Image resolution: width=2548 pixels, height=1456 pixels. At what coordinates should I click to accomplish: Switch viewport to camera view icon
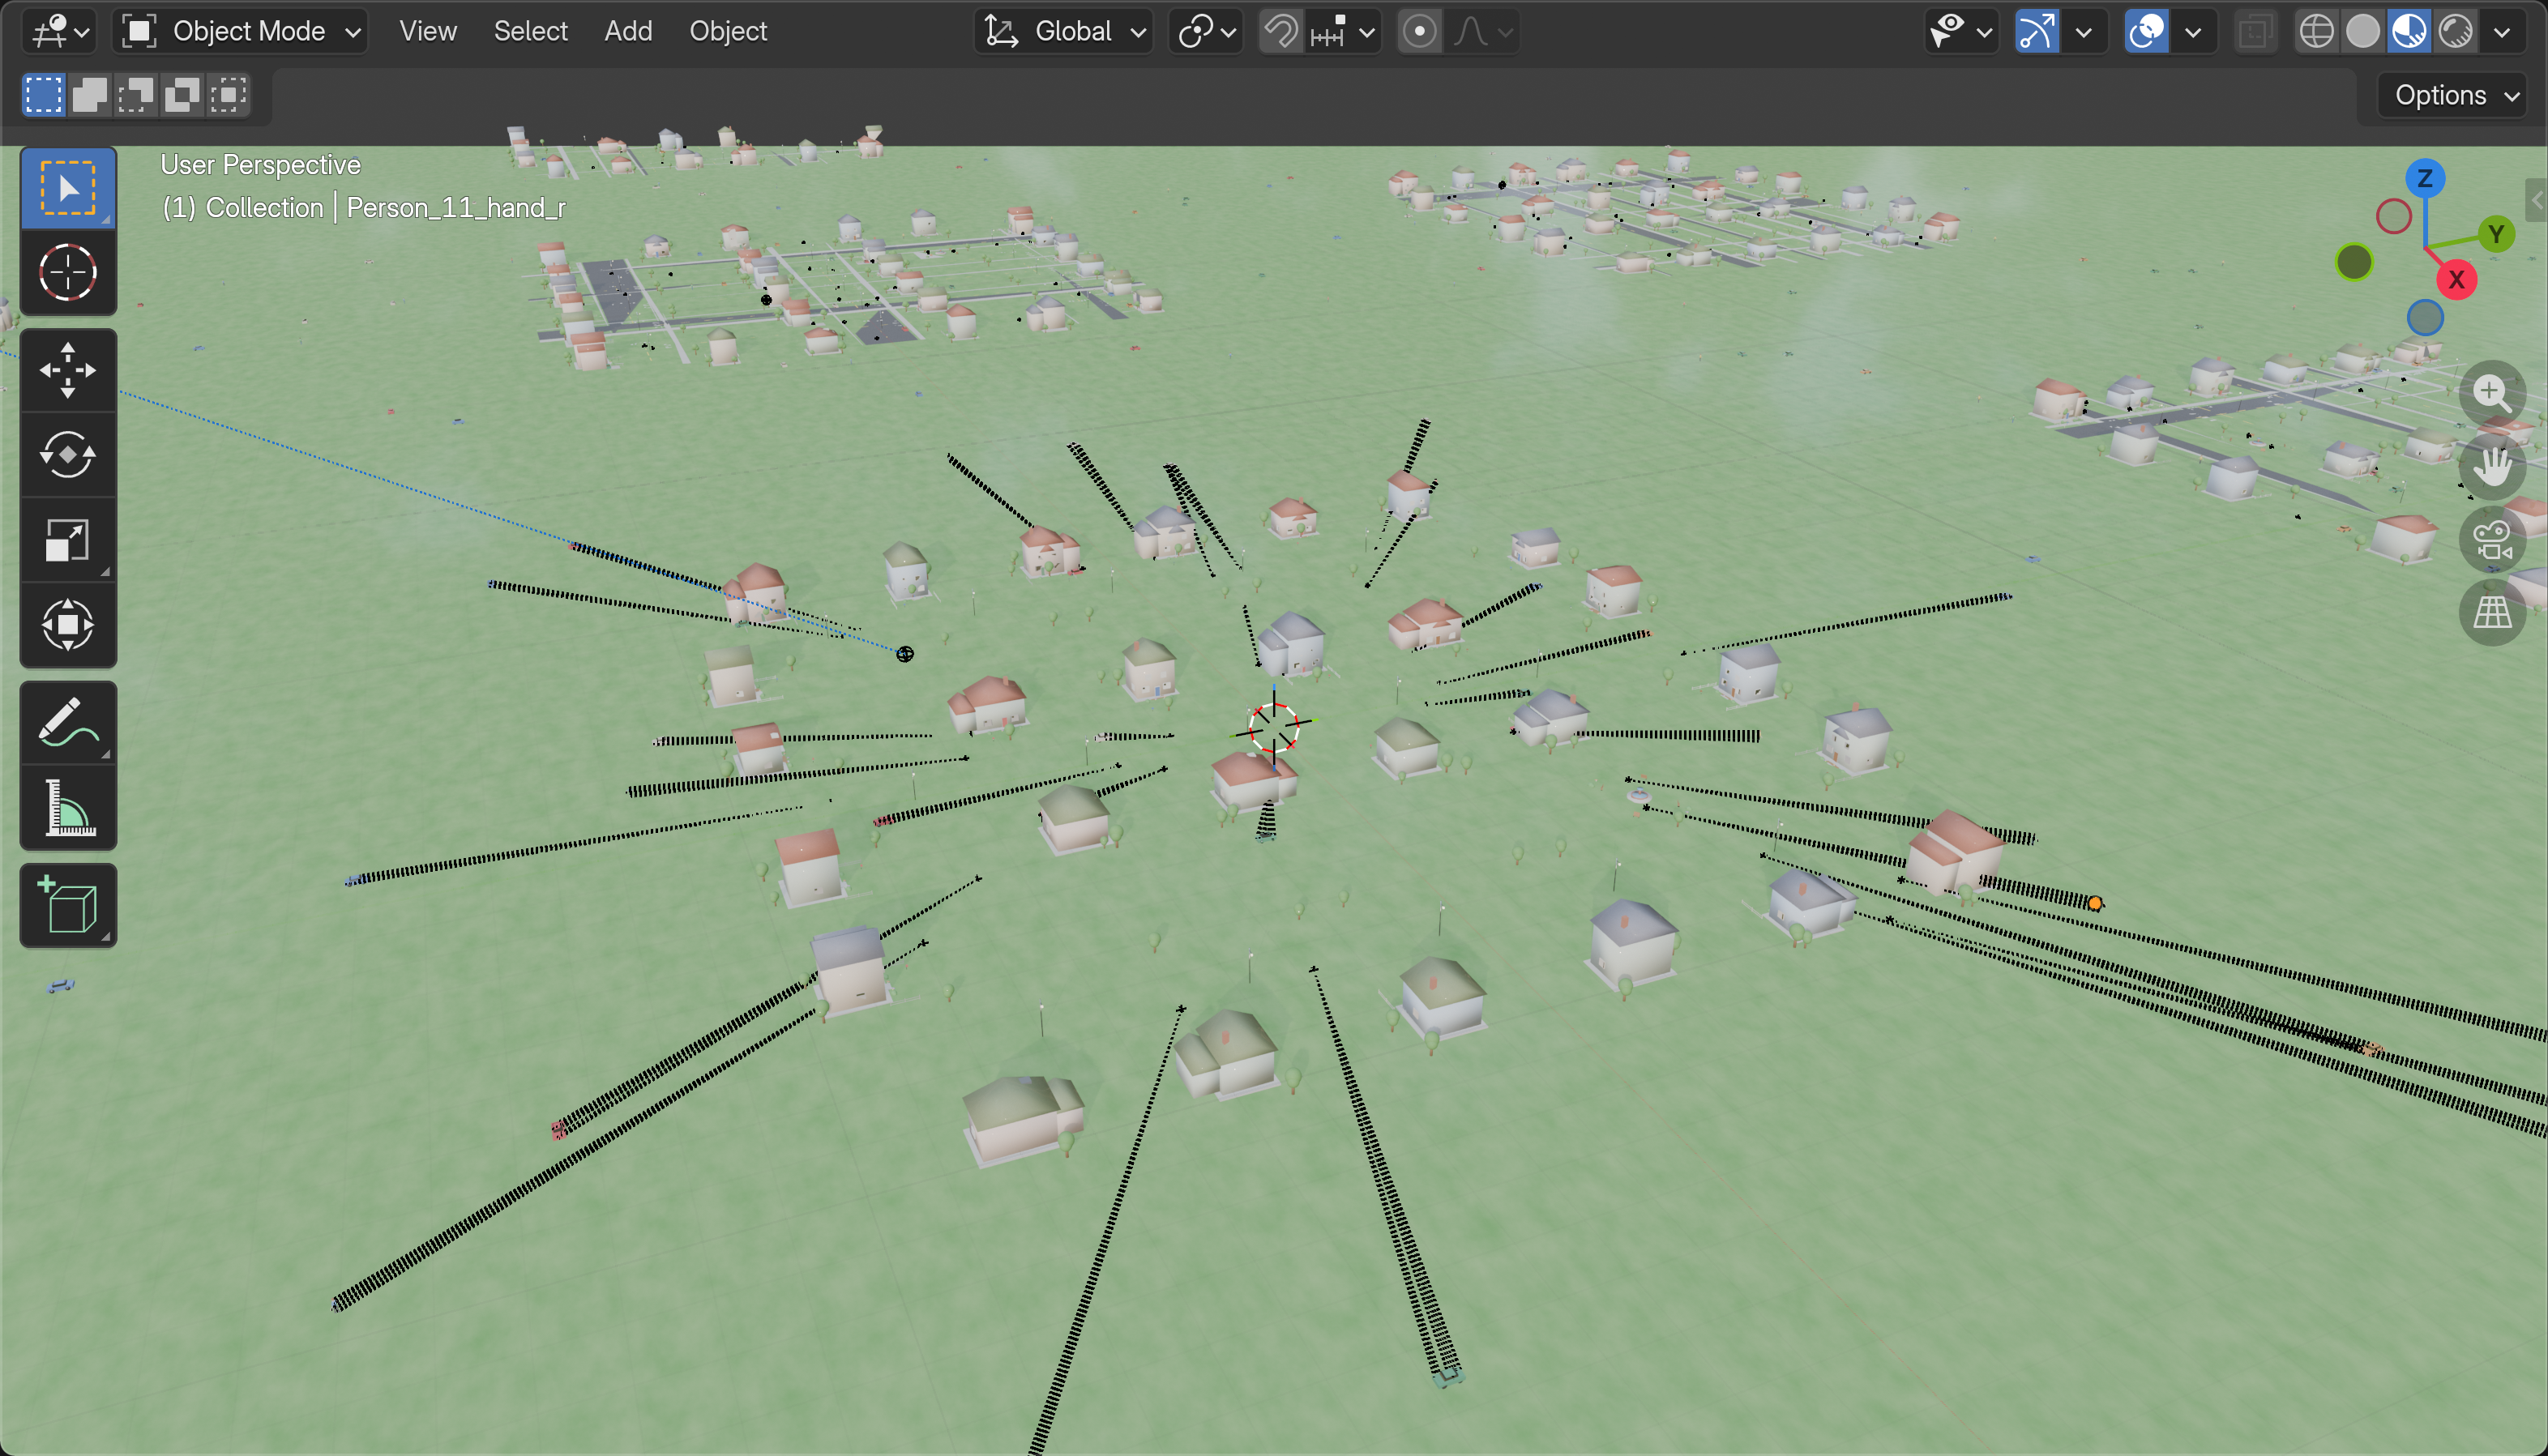tap(2491, 540)
